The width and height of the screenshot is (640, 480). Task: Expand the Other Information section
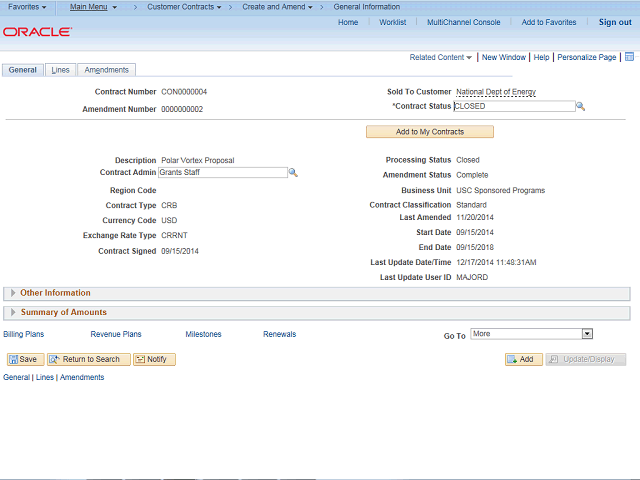tap(13, 293)
